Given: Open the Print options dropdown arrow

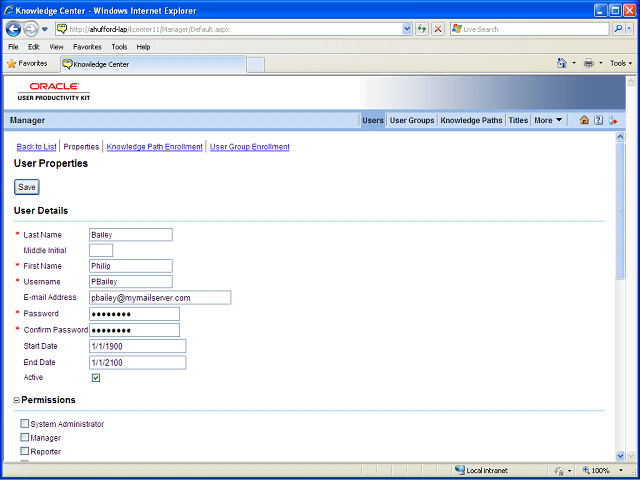Looking at the screenshot, I should click(x=600, y=63).
